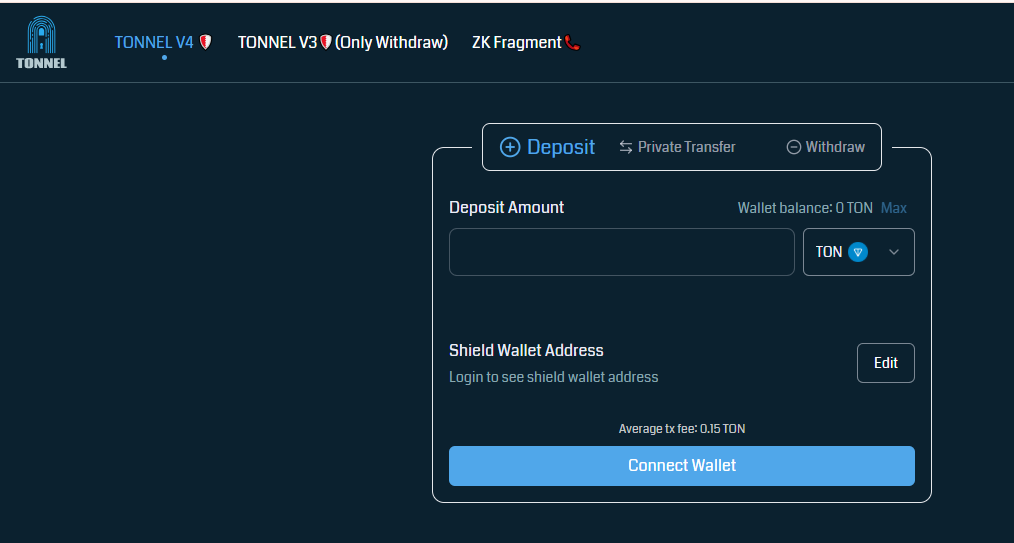This screenshot has height=543, width=1014.
Task: Click the red phone icon after ZK Fragment
Action: point(572,43)
